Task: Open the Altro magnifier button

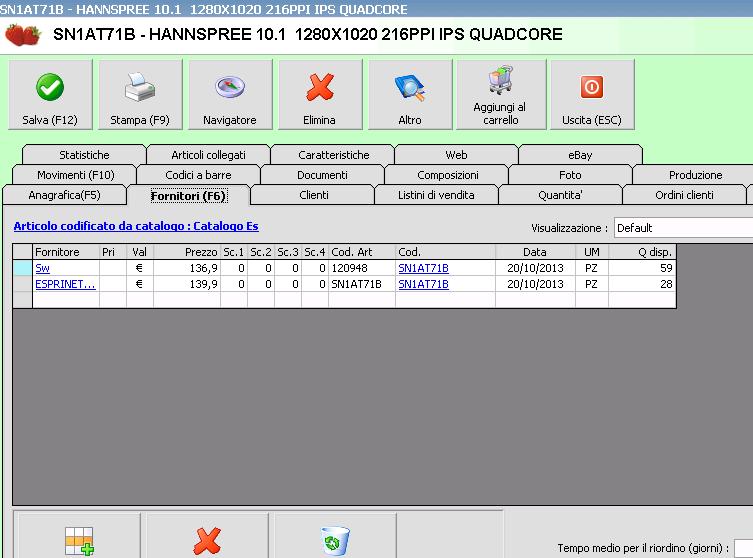Action: pos(410,95)
